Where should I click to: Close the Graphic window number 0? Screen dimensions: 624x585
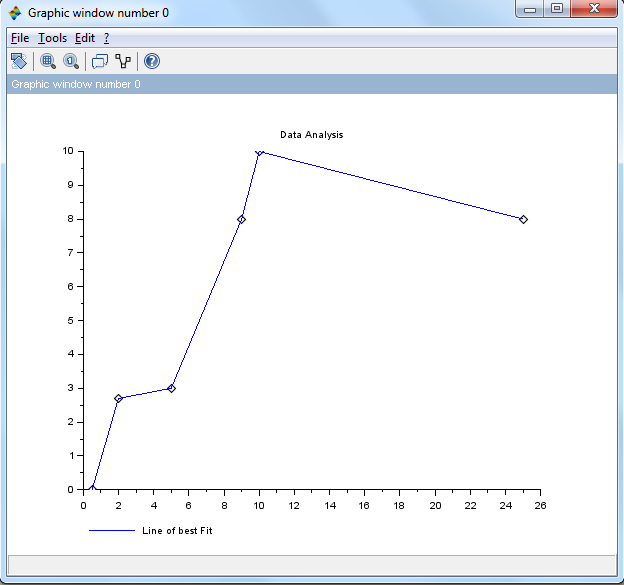coord(594,9)
